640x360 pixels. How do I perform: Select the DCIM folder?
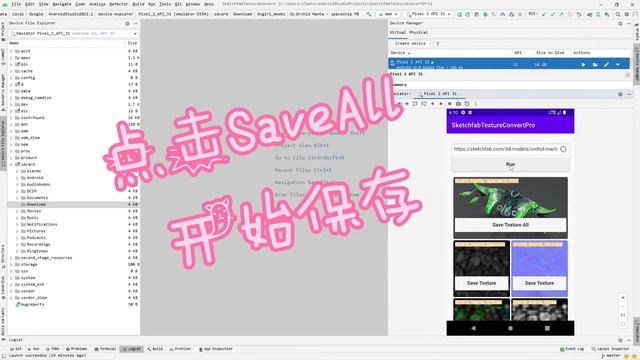(x=31, y=191)
